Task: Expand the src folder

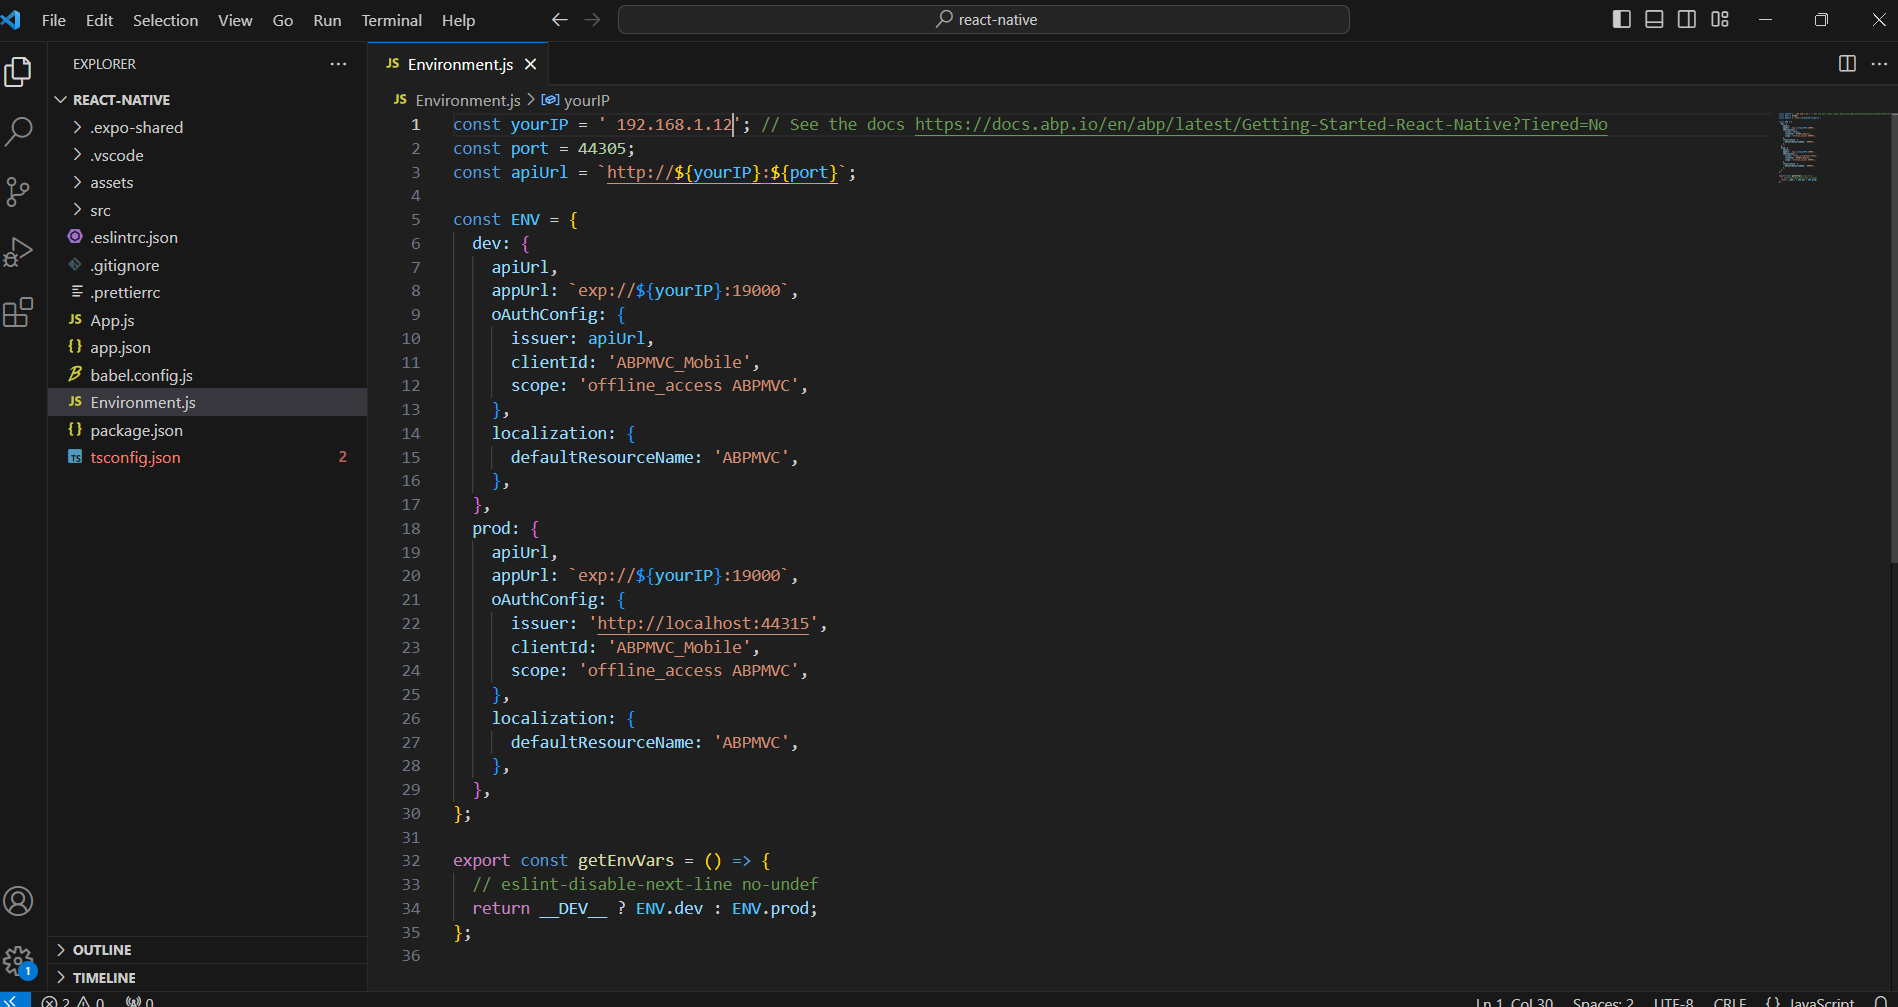Action: [100, 210]
